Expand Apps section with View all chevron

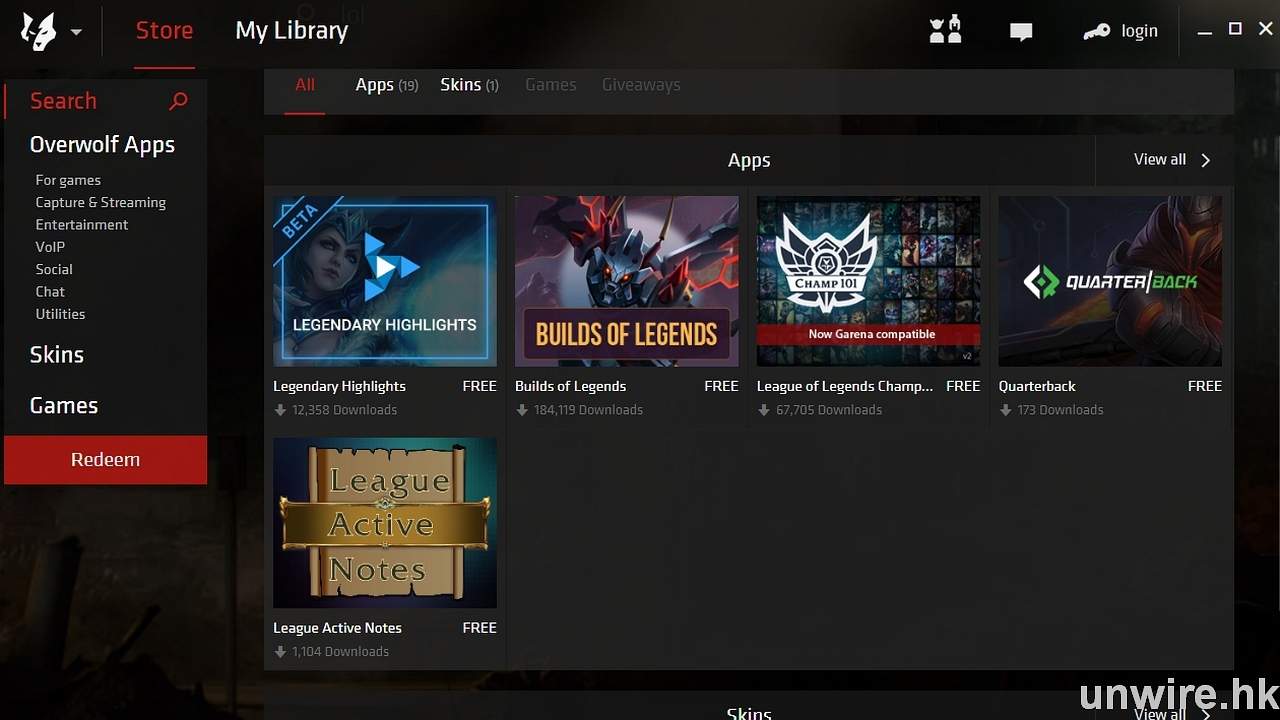click(1205, 160)
